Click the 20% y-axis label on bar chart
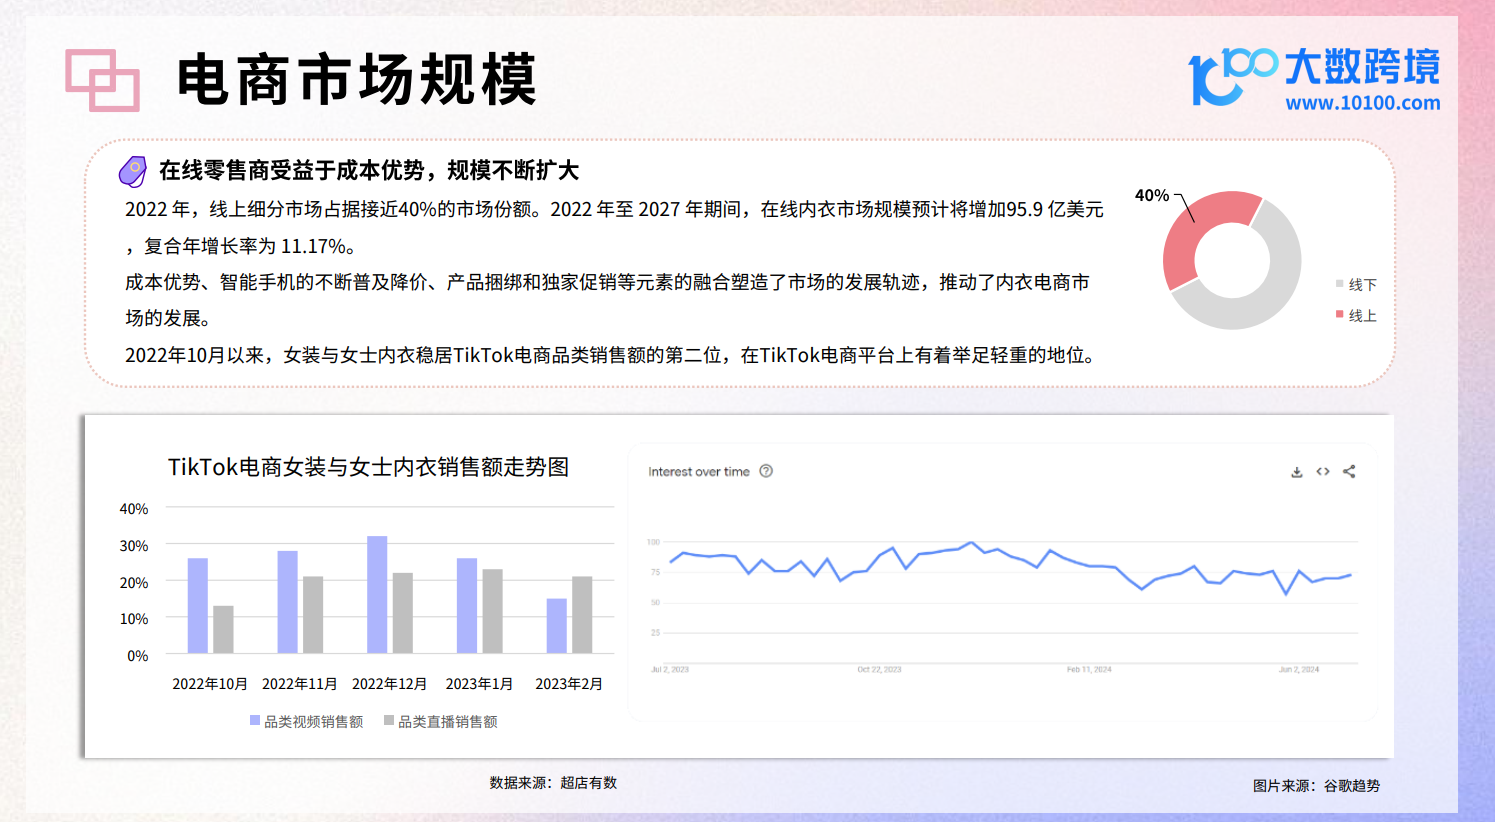 (134, 583)
